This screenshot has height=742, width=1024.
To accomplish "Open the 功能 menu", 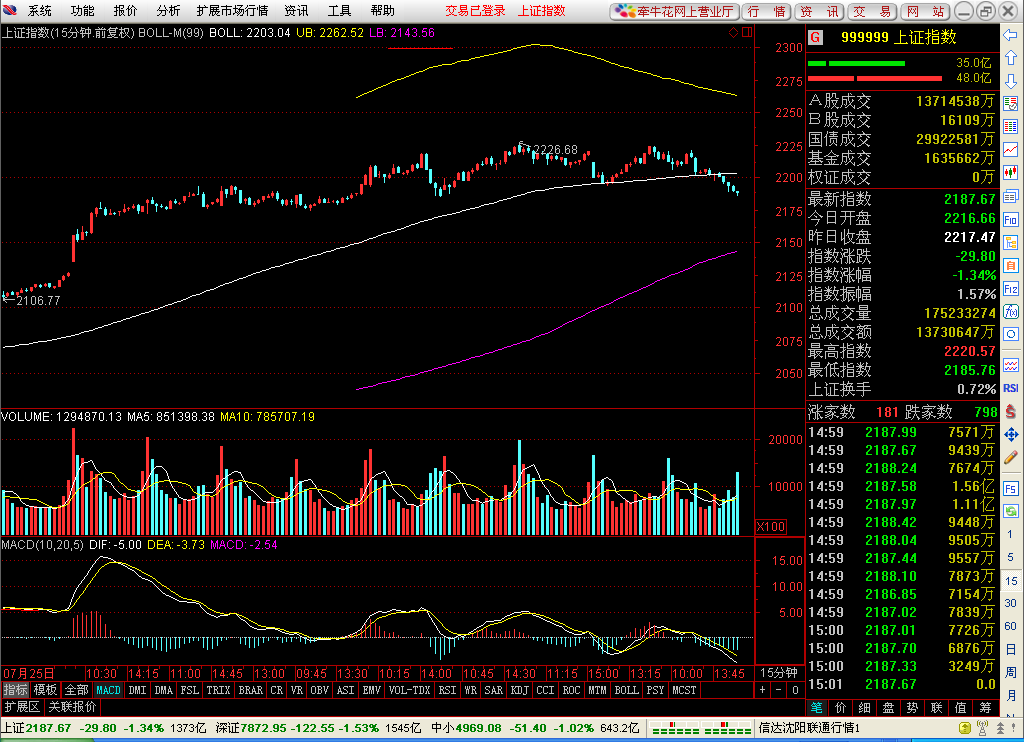I will (82, 10).
